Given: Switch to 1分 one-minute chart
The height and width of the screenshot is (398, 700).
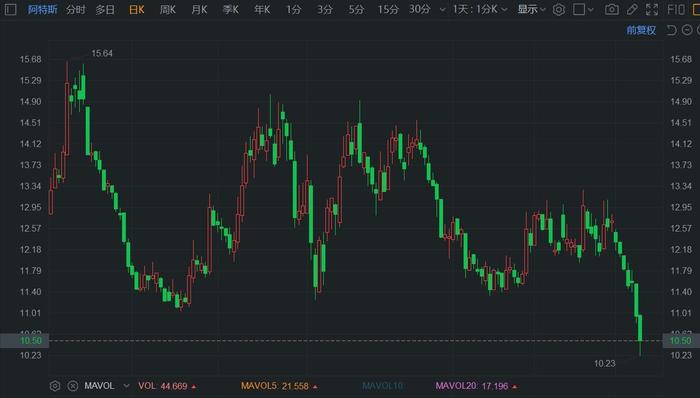Looking at the screenshot, I should (x=293, y=9).
